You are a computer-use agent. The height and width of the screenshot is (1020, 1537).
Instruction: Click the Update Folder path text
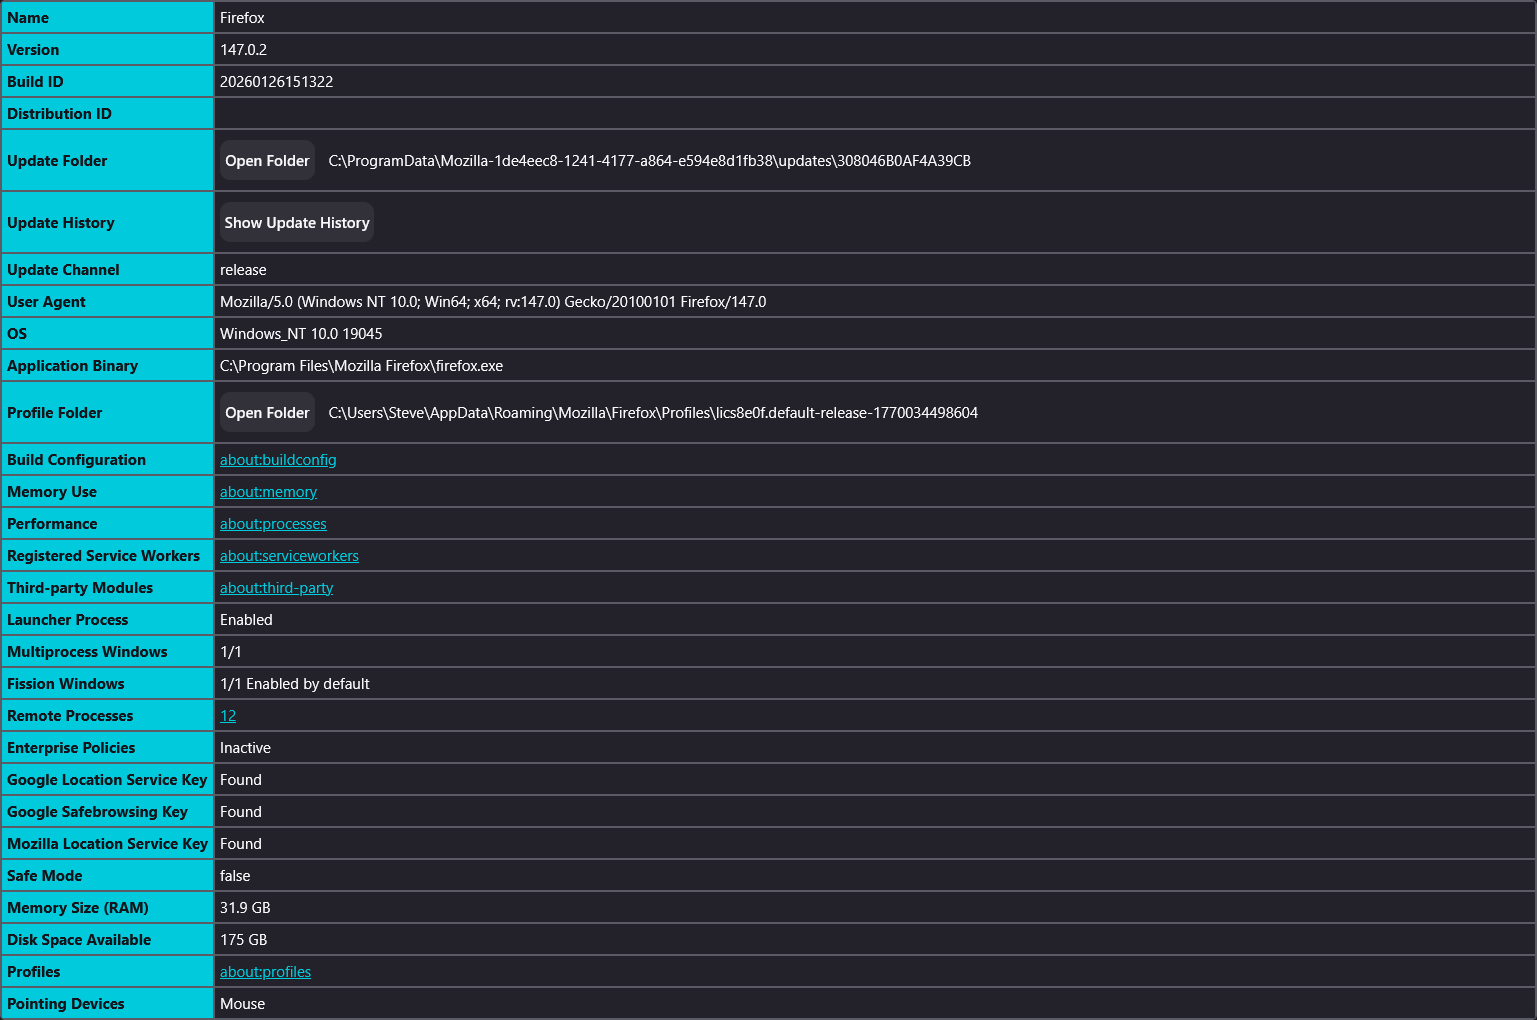click(x=649, y=161)
